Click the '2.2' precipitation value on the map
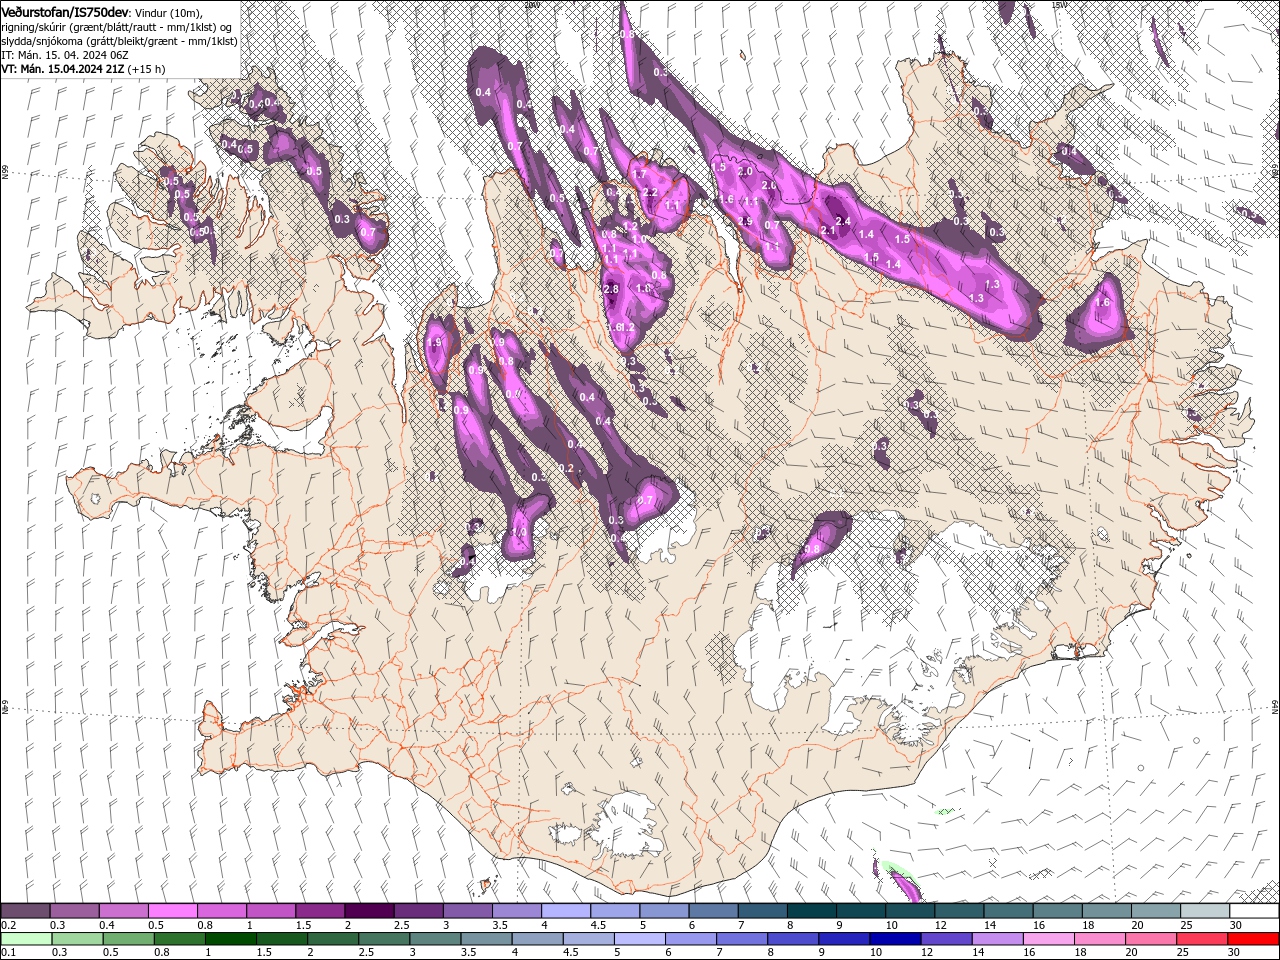This screenshot has width=1280, height=960. [x=649, y=192]
